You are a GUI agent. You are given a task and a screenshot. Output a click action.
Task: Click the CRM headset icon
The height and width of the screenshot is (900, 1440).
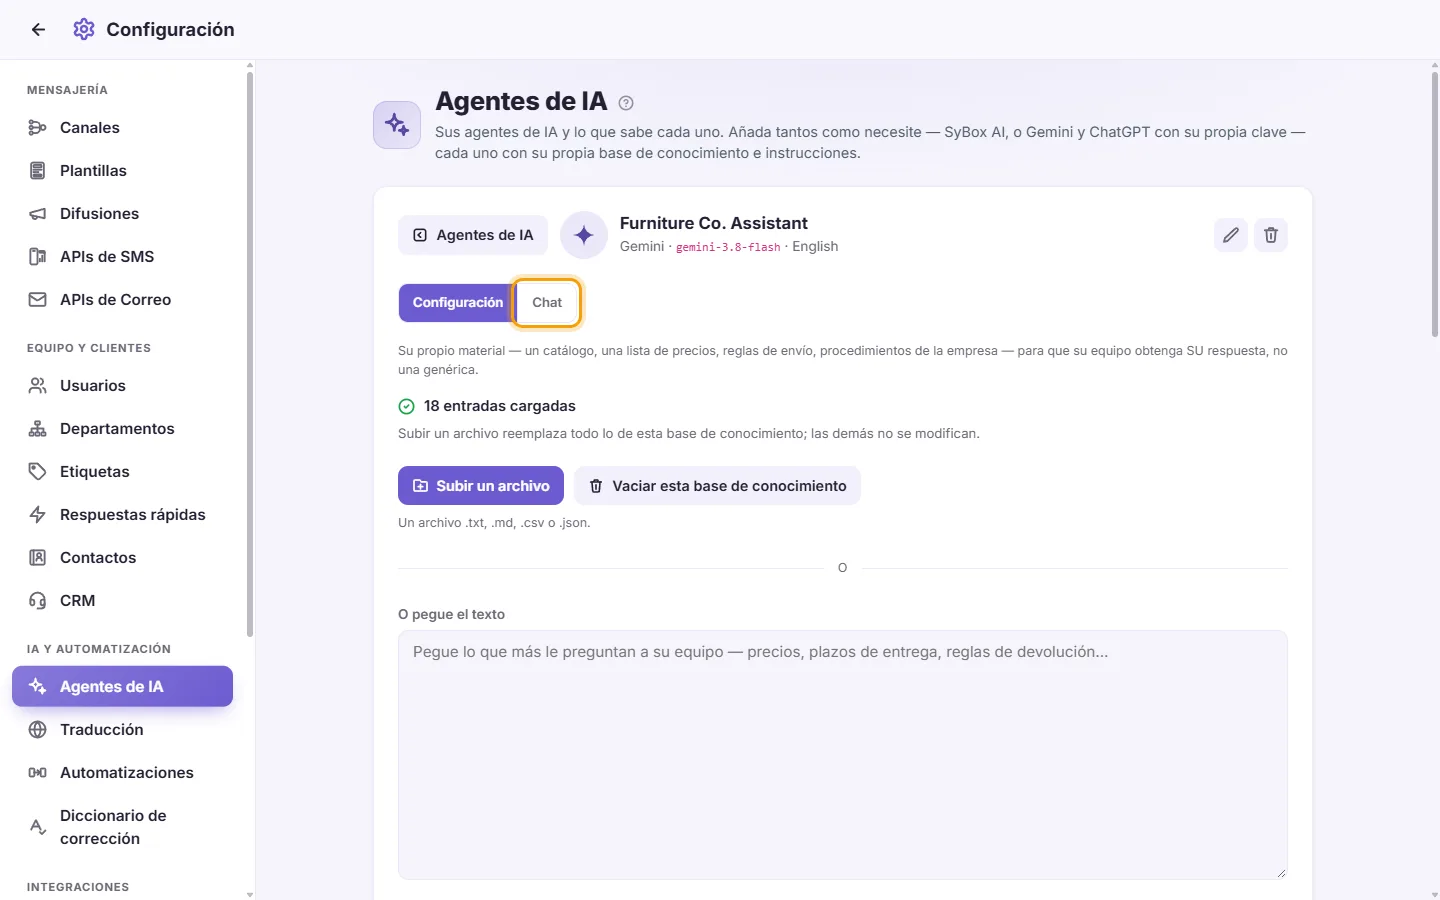click(38, 601)
